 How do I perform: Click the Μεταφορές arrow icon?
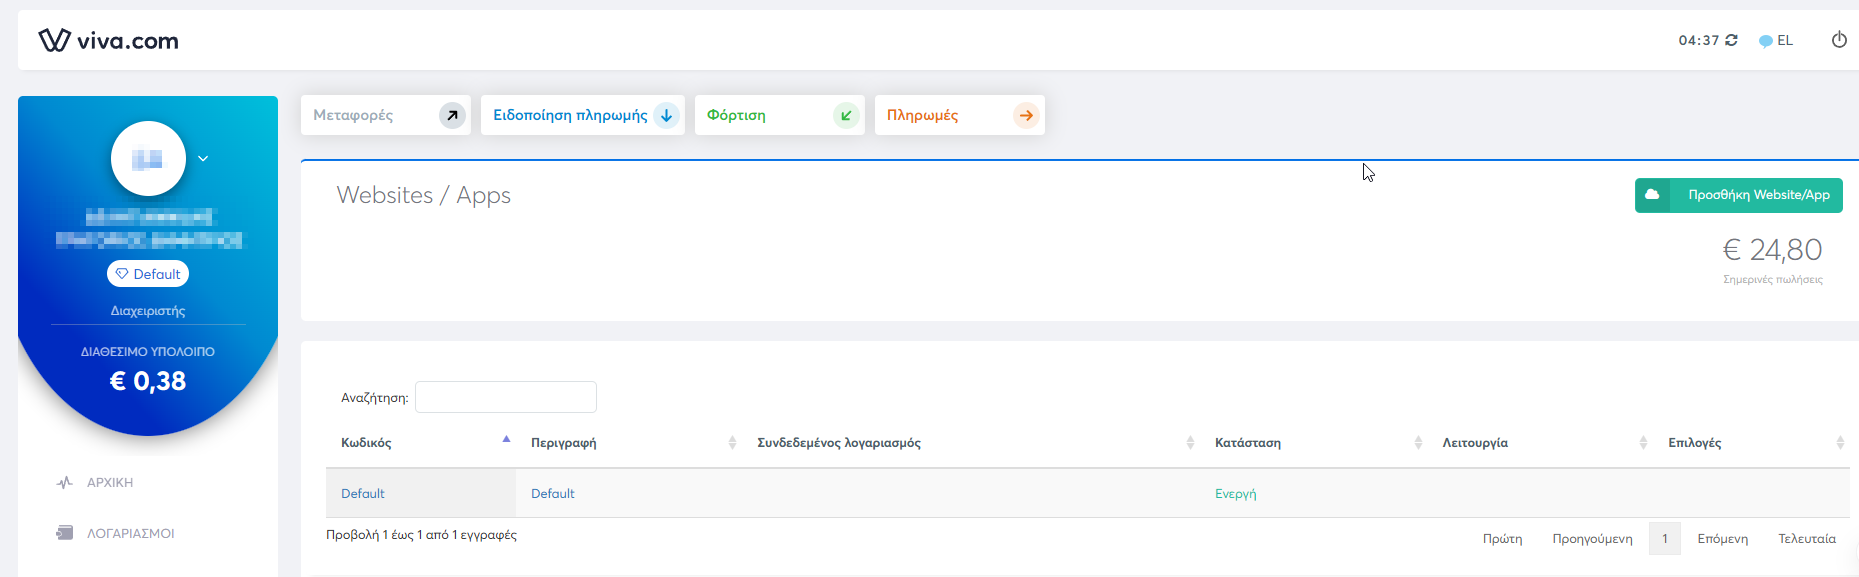(x=452, y=116)
